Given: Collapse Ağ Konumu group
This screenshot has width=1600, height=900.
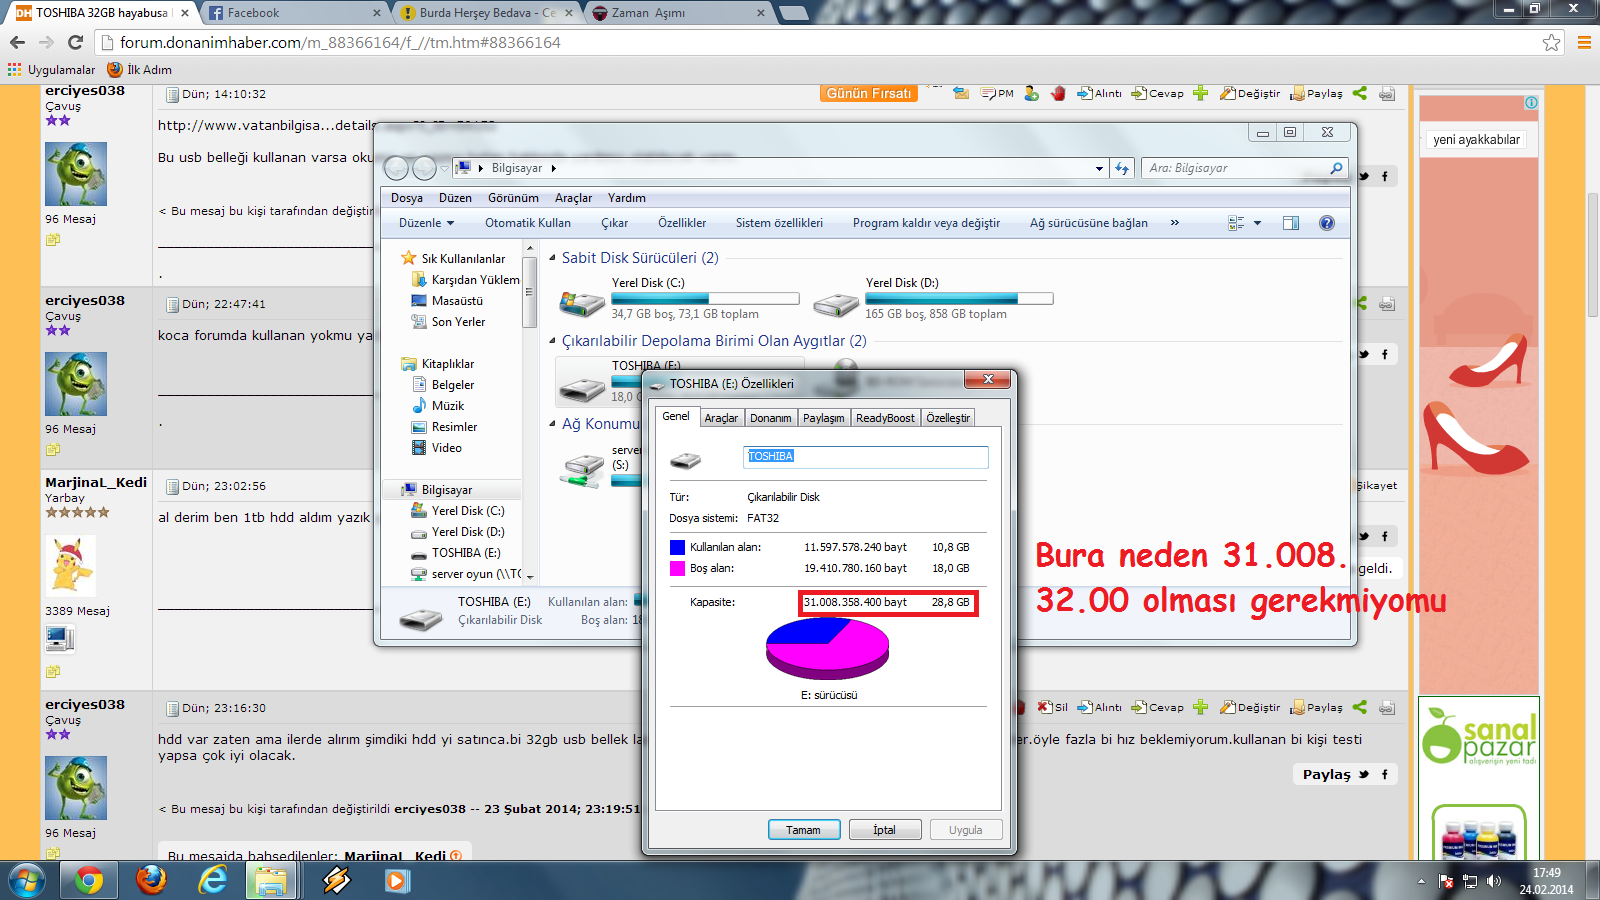Looking at the screenshot, I should 552,424.
